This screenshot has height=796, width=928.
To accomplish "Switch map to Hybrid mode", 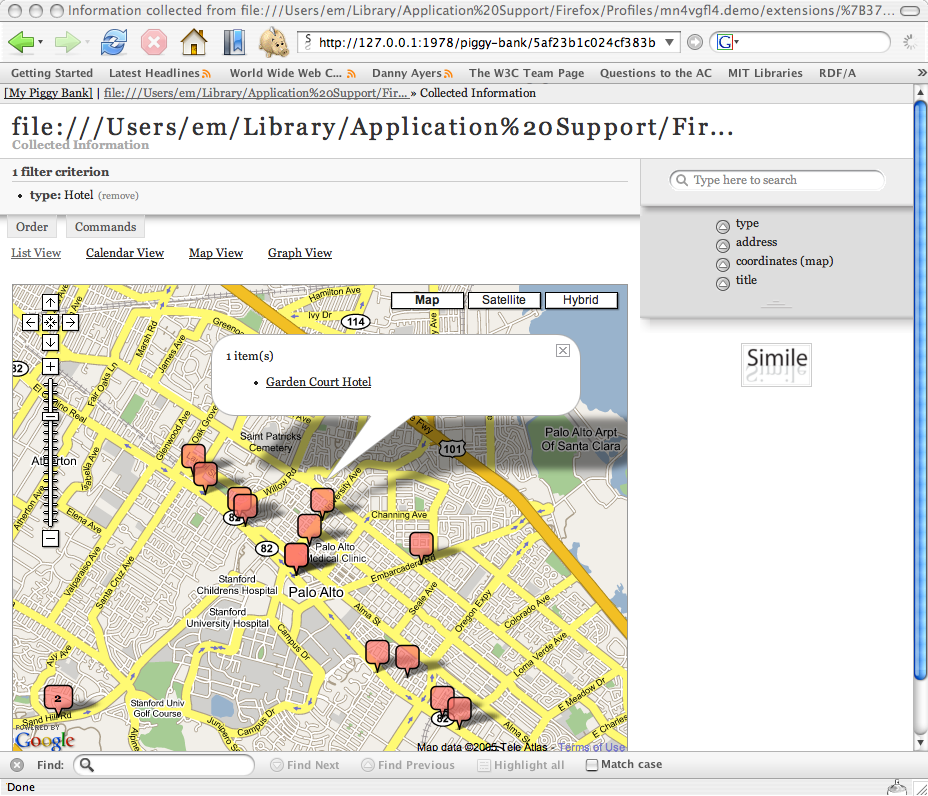I will pyautogui.click(x=580, y=300).
